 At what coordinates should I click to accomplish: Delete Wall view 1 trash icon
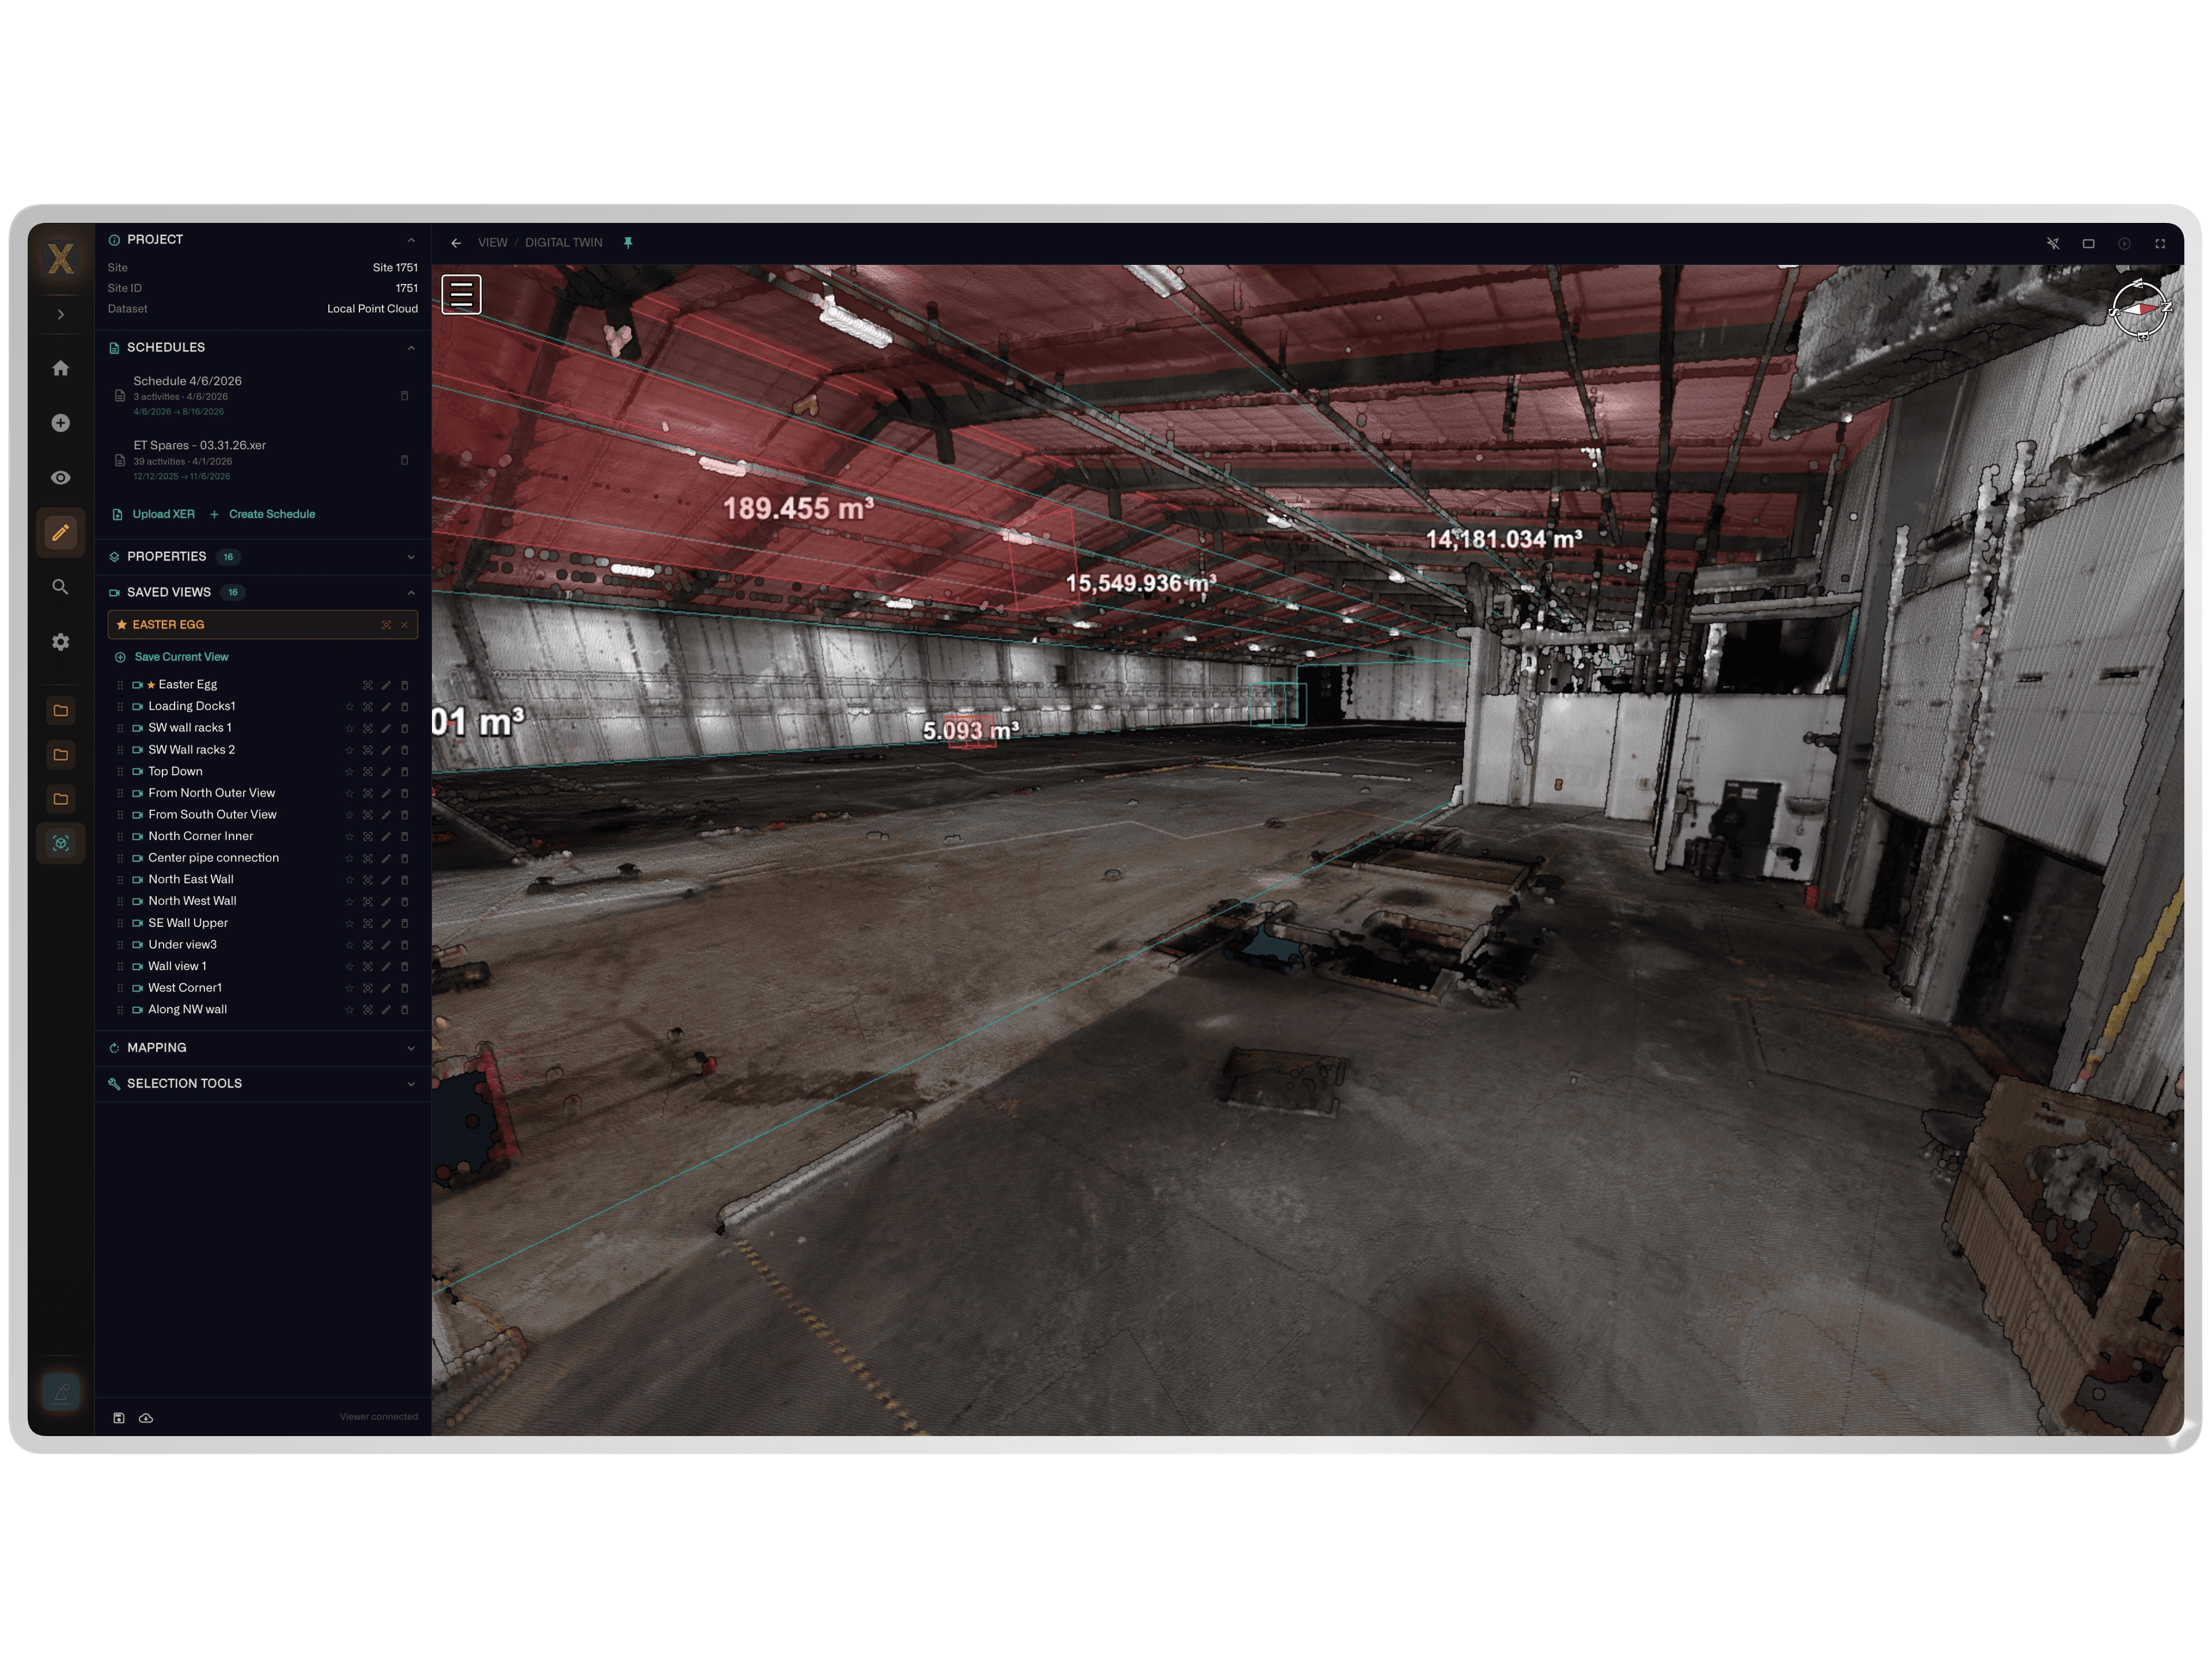[x=404, y=967]
